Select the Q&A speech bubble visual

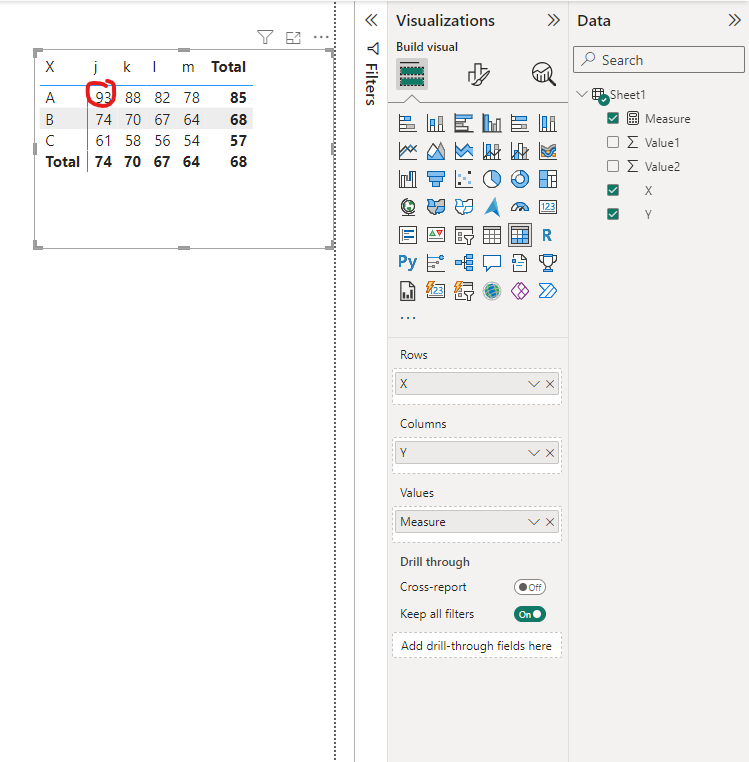(x=492, y=263)
